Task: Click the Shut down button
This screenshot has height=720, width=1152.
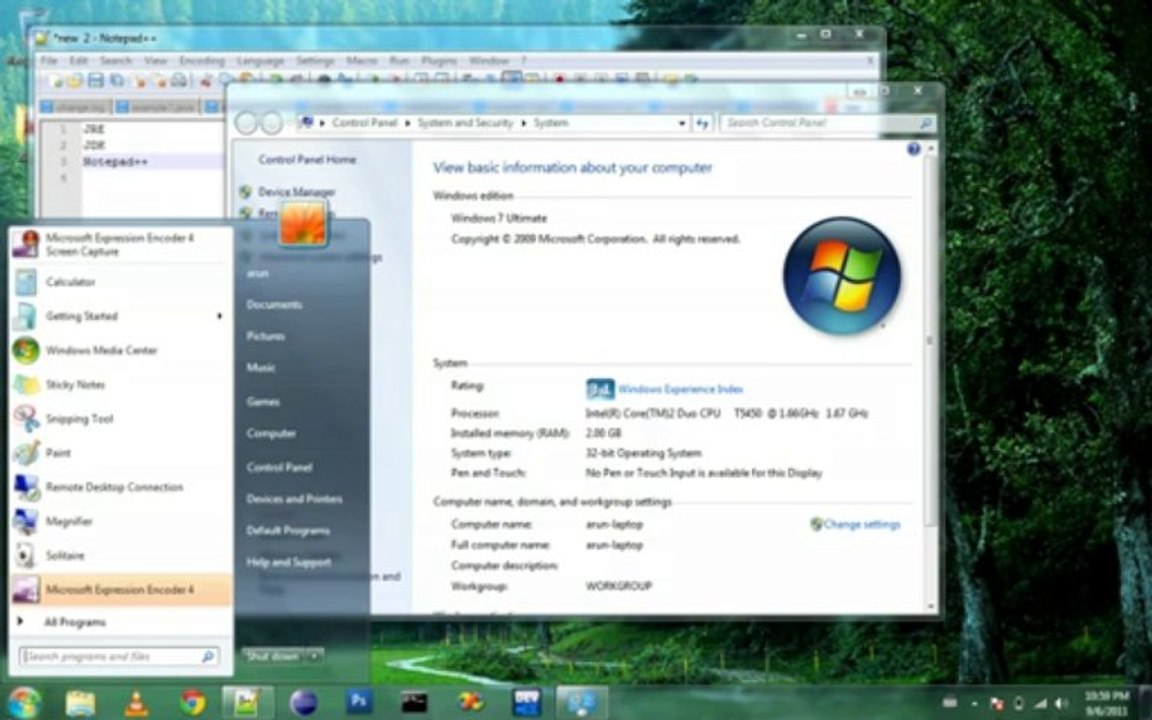Action: pyautogui.click(x=273, y=656)
